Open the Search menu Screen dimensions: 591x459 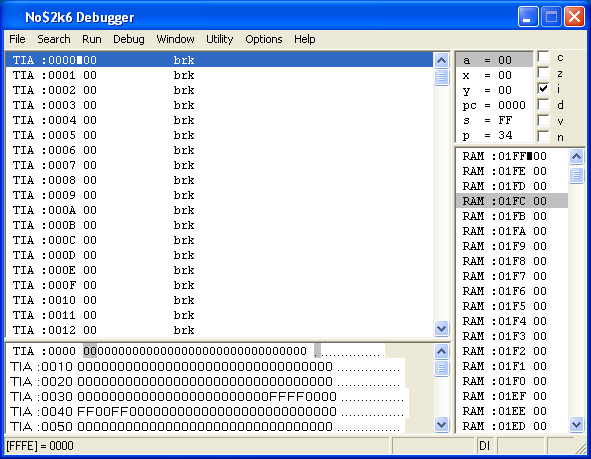point(54,39)
